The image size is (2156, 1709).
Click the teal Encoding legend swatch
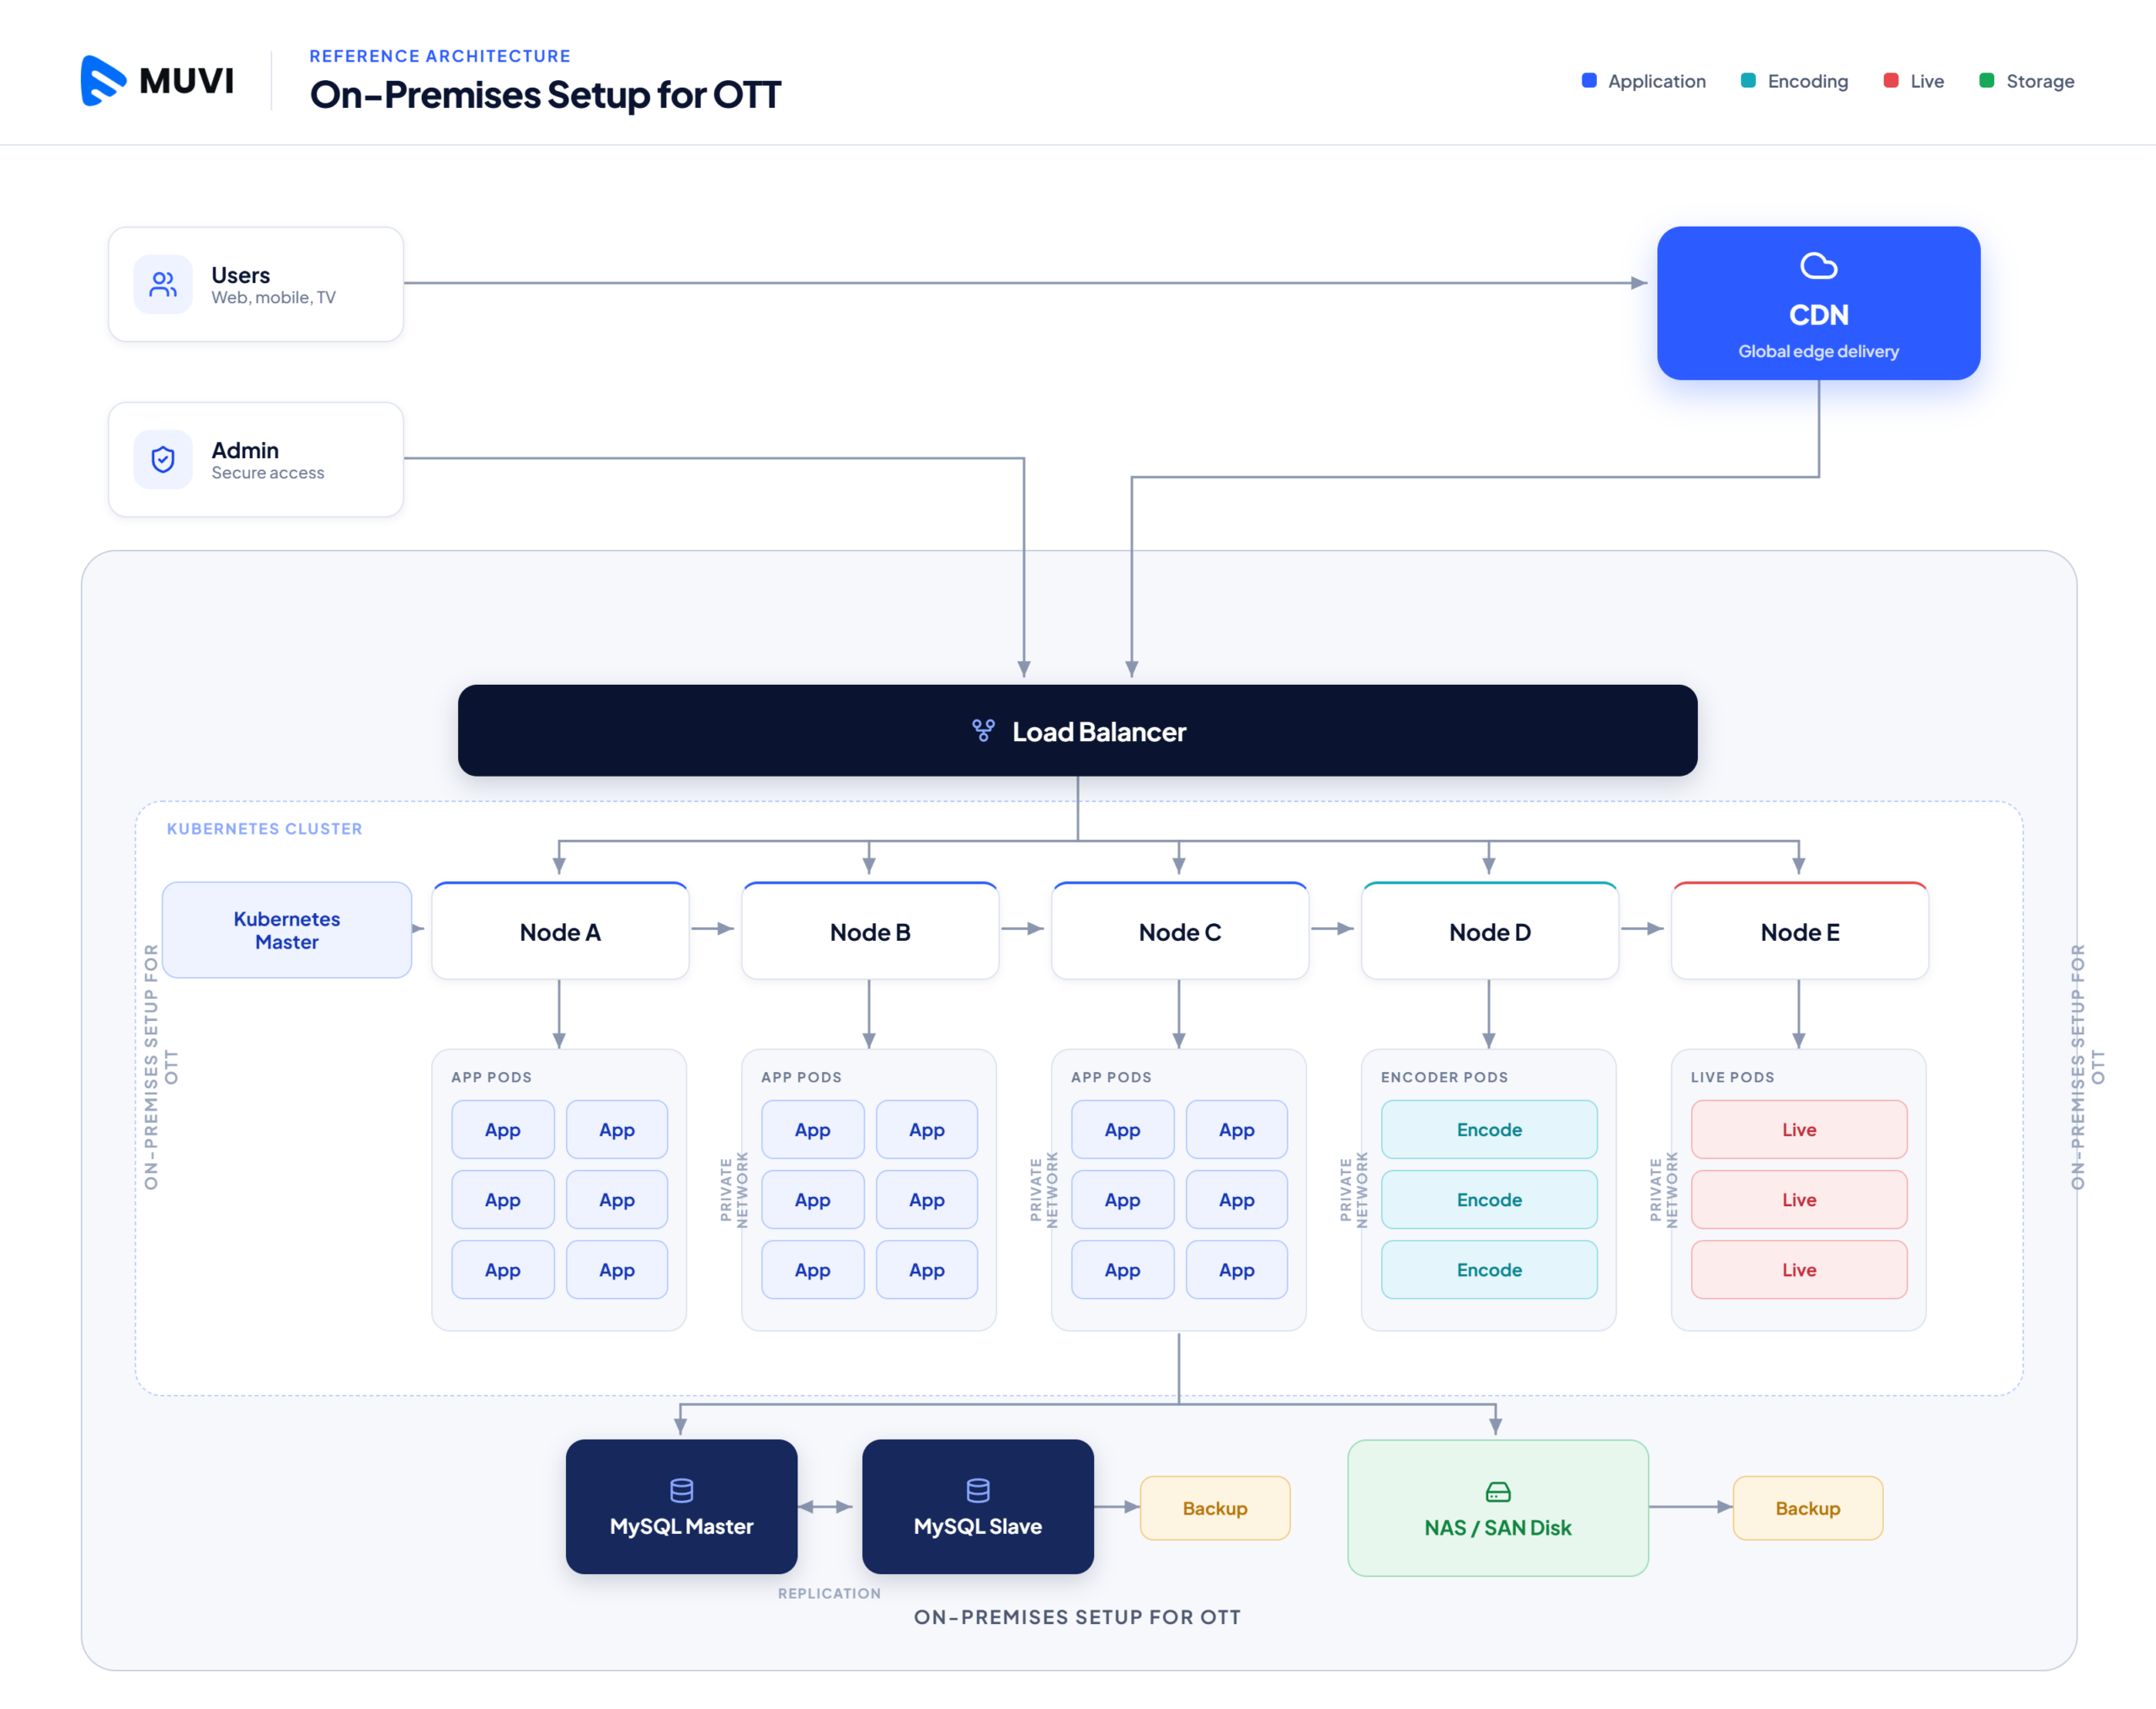[1748, 81]
